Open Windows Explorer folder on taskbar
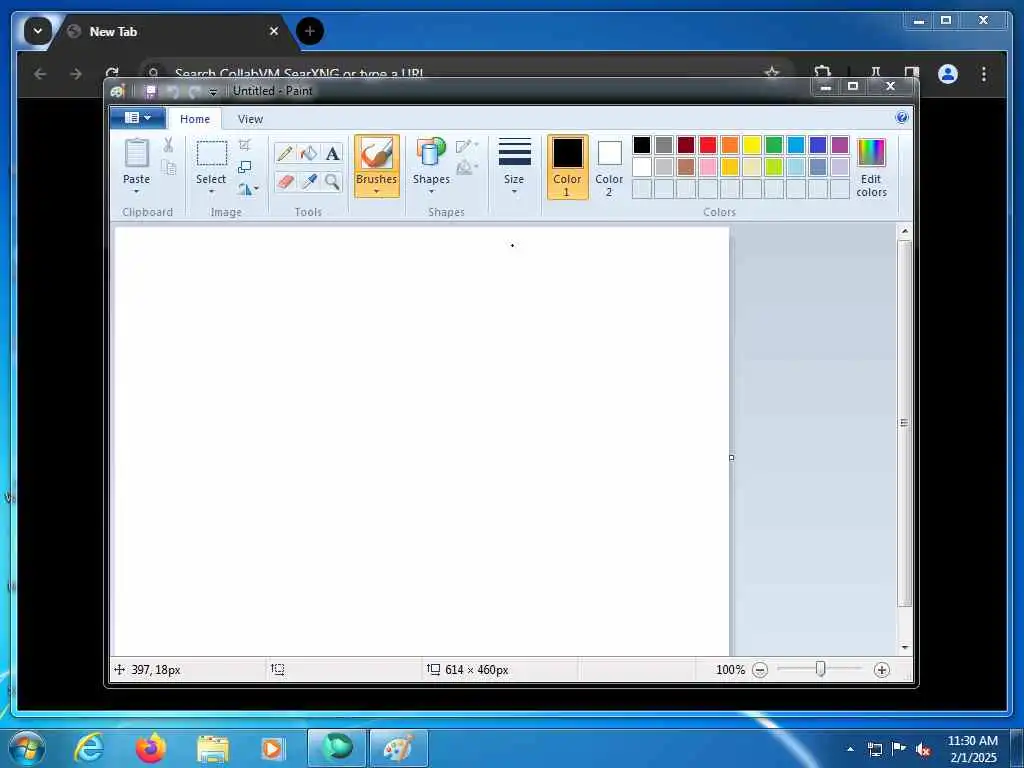Viewport: 1024px width, 768px height. point(213,749)
